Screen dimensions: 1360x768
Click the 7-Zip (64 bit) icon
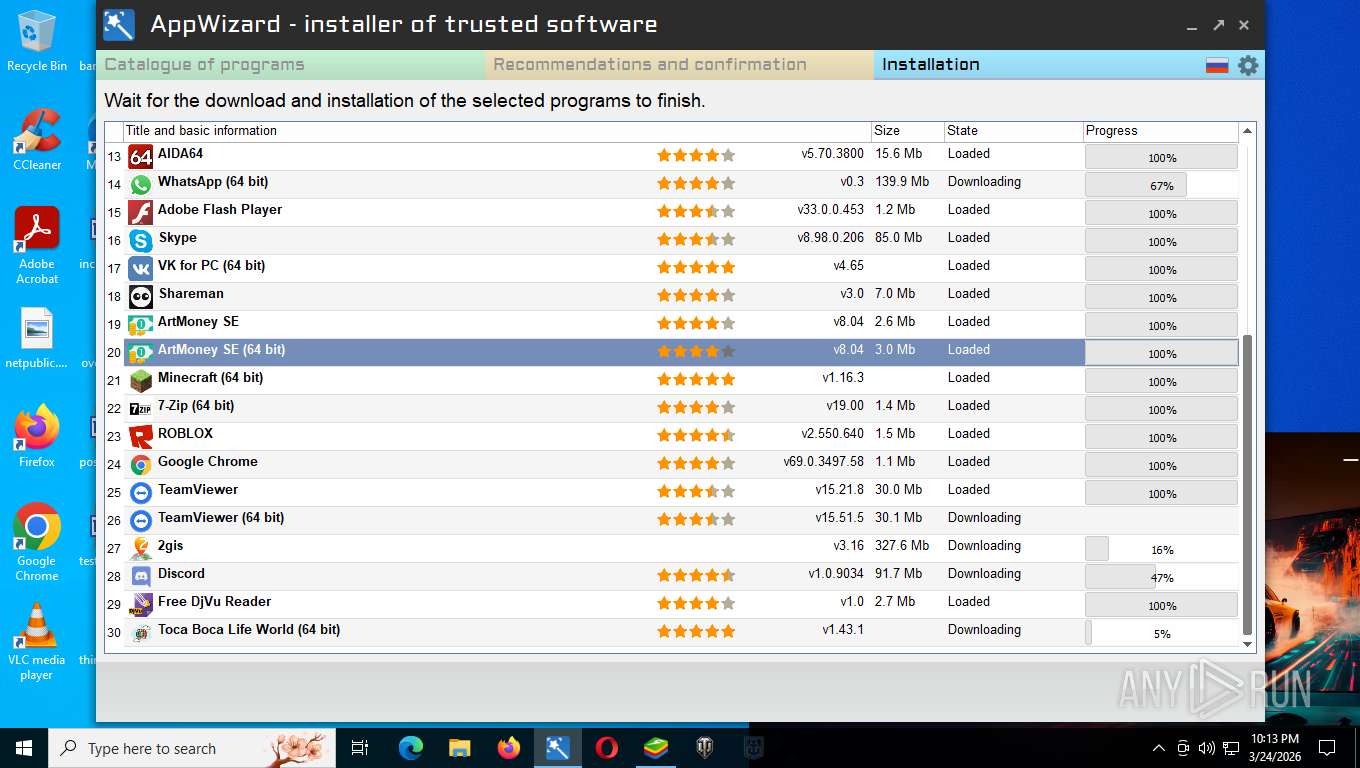pyautogui.click(x=141, y=409)
